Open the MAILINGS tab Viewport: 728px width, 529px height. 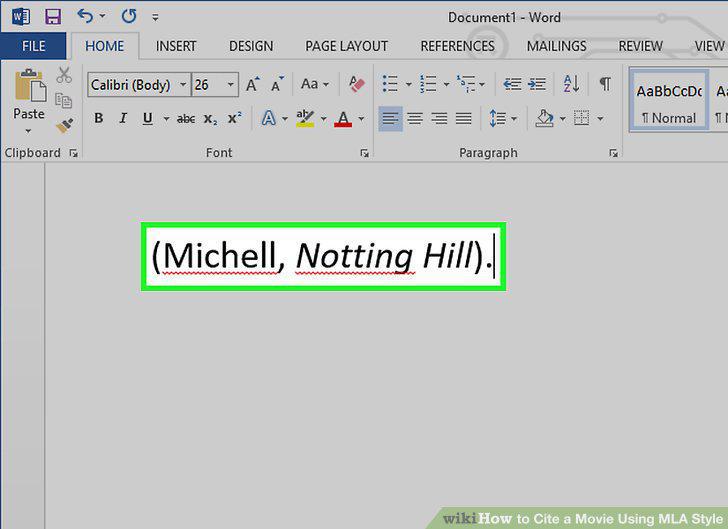(556, 46)
